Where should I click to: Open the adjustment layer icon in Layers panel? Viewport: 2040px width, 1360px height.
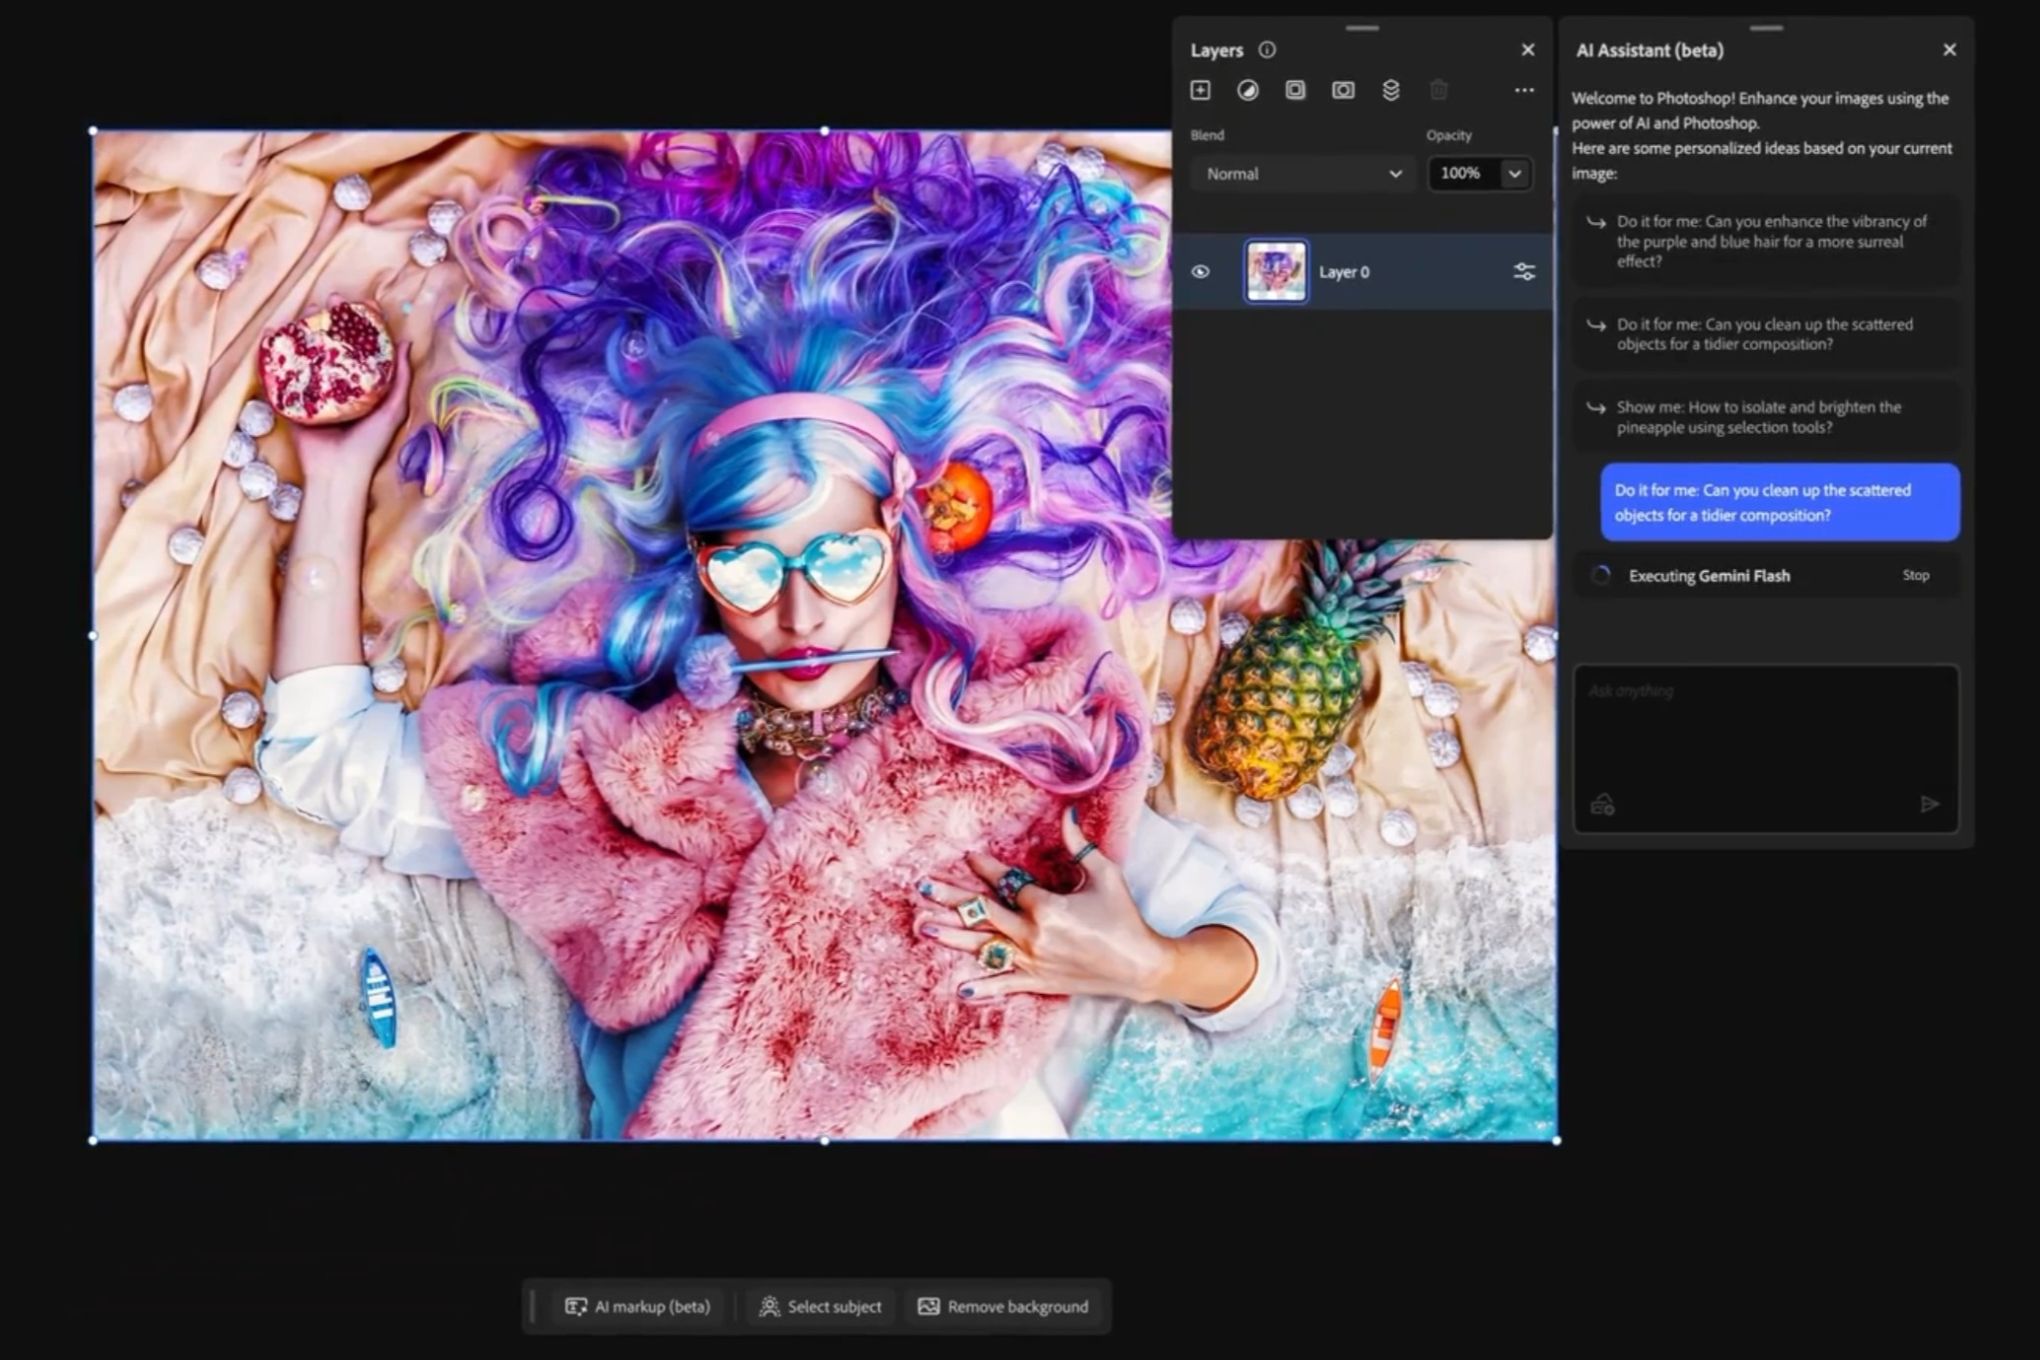[x=1247, y=90]
